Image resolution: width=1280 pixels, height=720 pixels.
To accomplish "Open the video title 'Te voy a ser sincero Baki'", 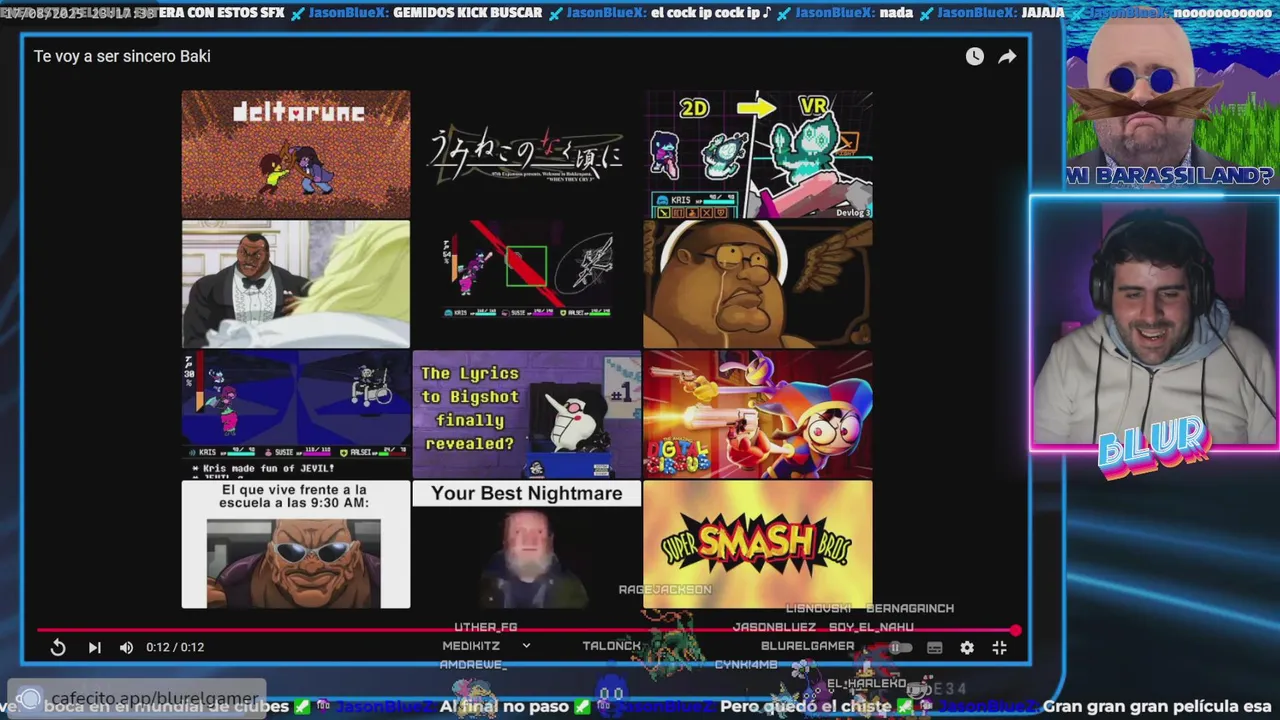I will (122, 57).
